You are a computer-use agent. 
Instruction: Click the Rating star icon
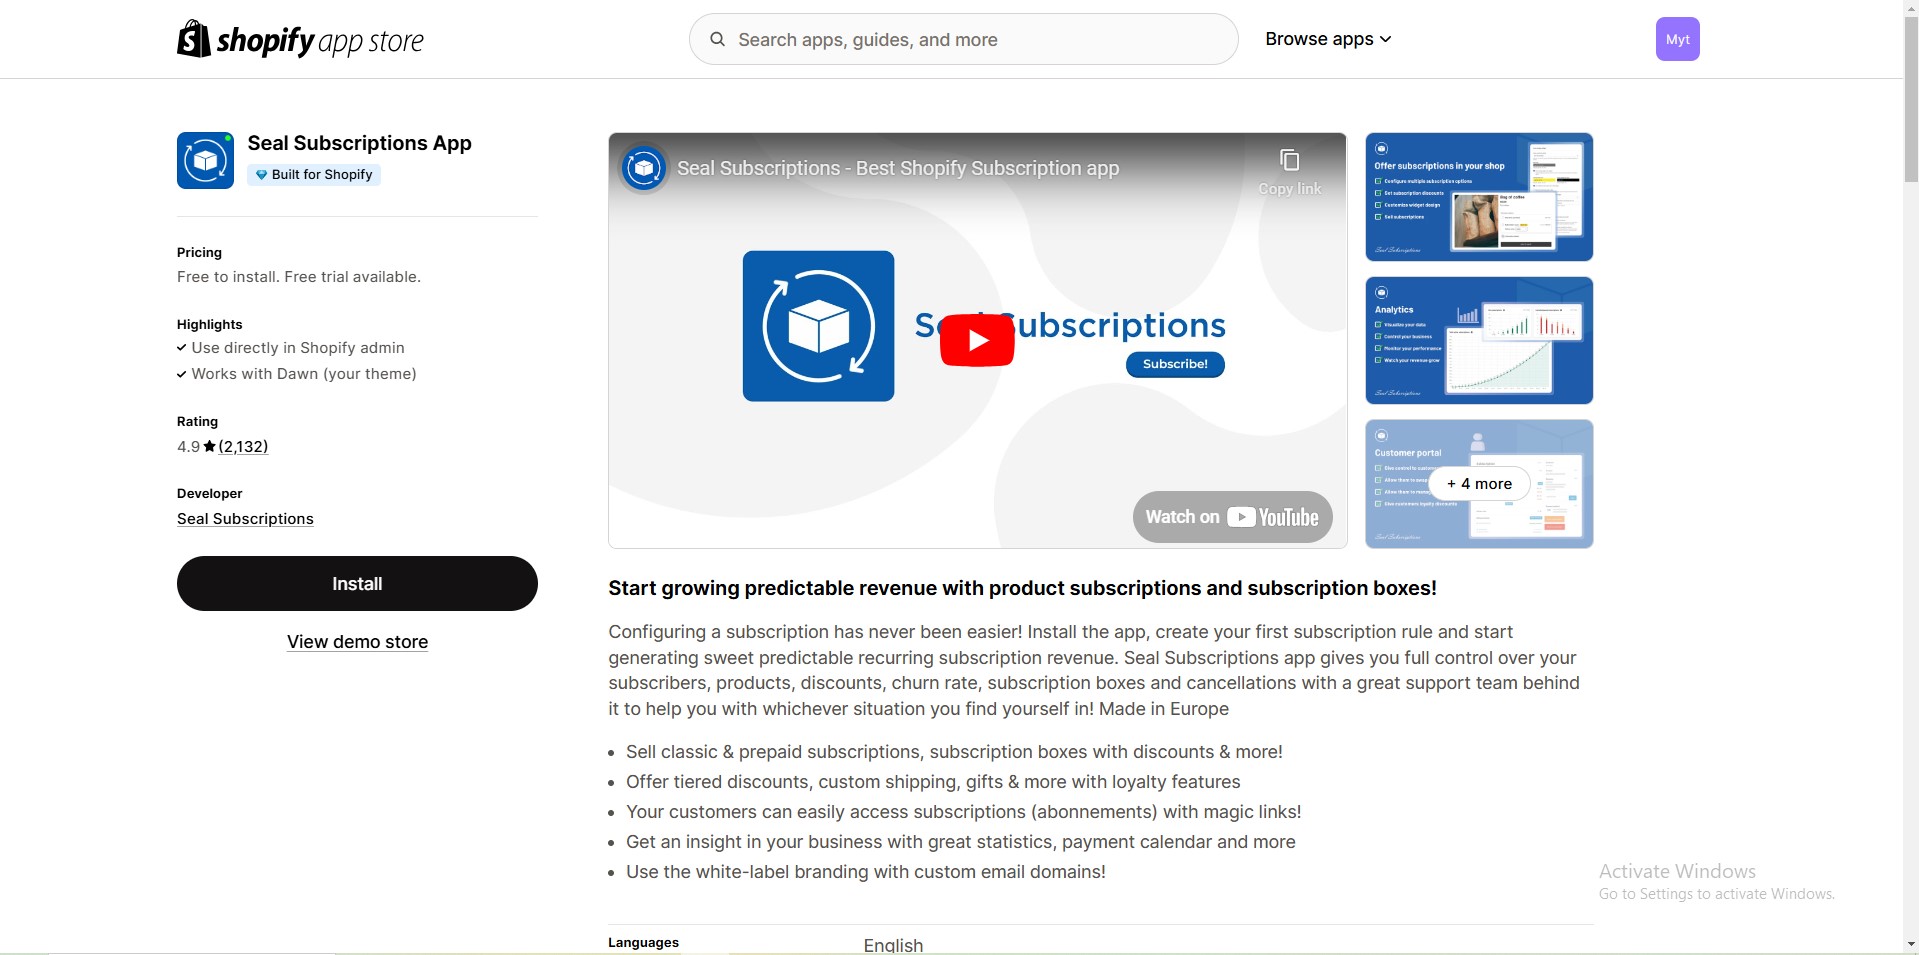[209, 447]
